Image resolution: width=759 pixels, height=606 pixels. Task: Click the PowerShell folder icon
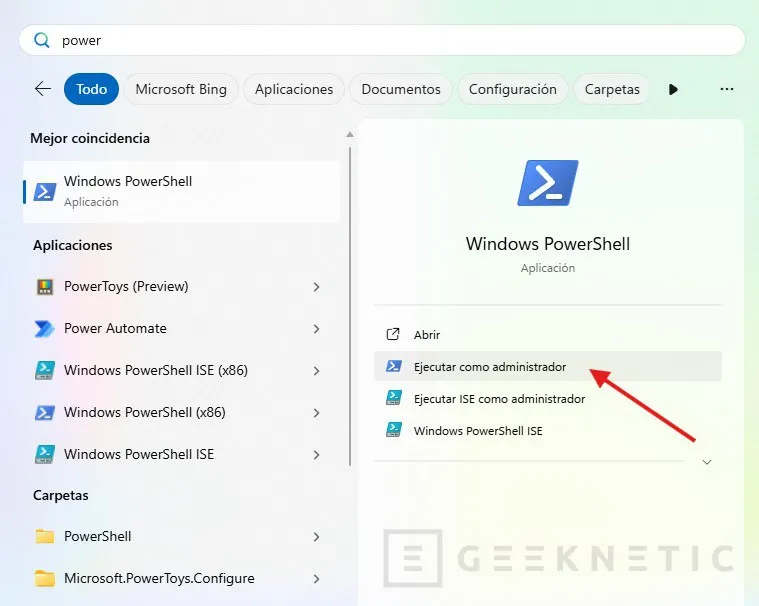click(45, 536)
